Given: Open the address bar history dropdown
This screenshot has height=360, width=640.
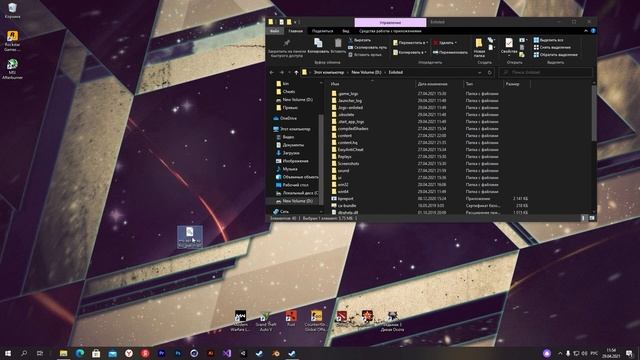Looking at the screenshot, I should coord(480,72).
